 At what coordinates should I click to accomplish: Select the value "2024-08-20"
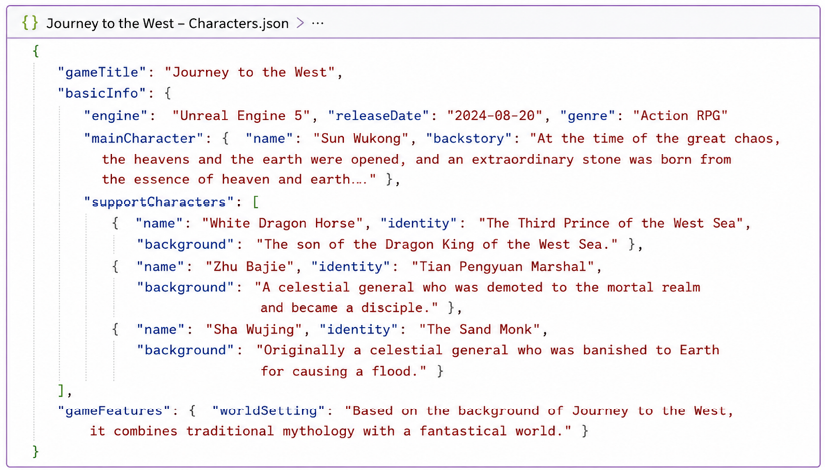(x=495, y=116)
